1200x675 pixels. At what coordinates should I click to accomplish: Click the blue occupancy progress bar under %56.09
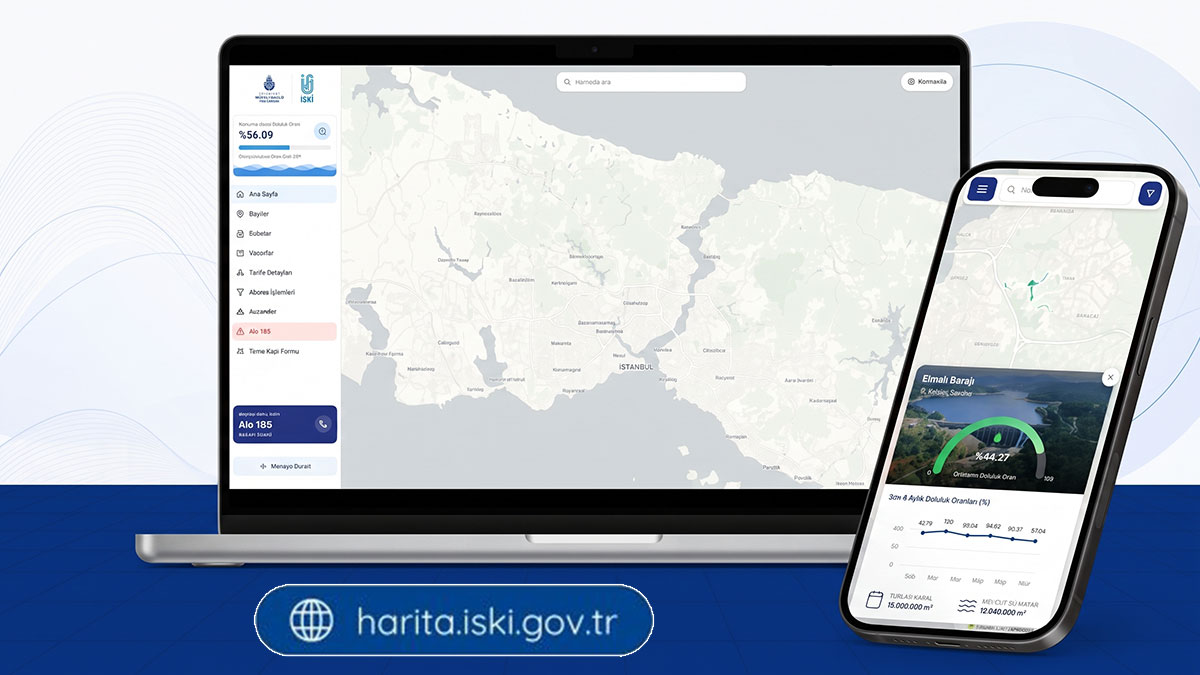pos(285,147)
